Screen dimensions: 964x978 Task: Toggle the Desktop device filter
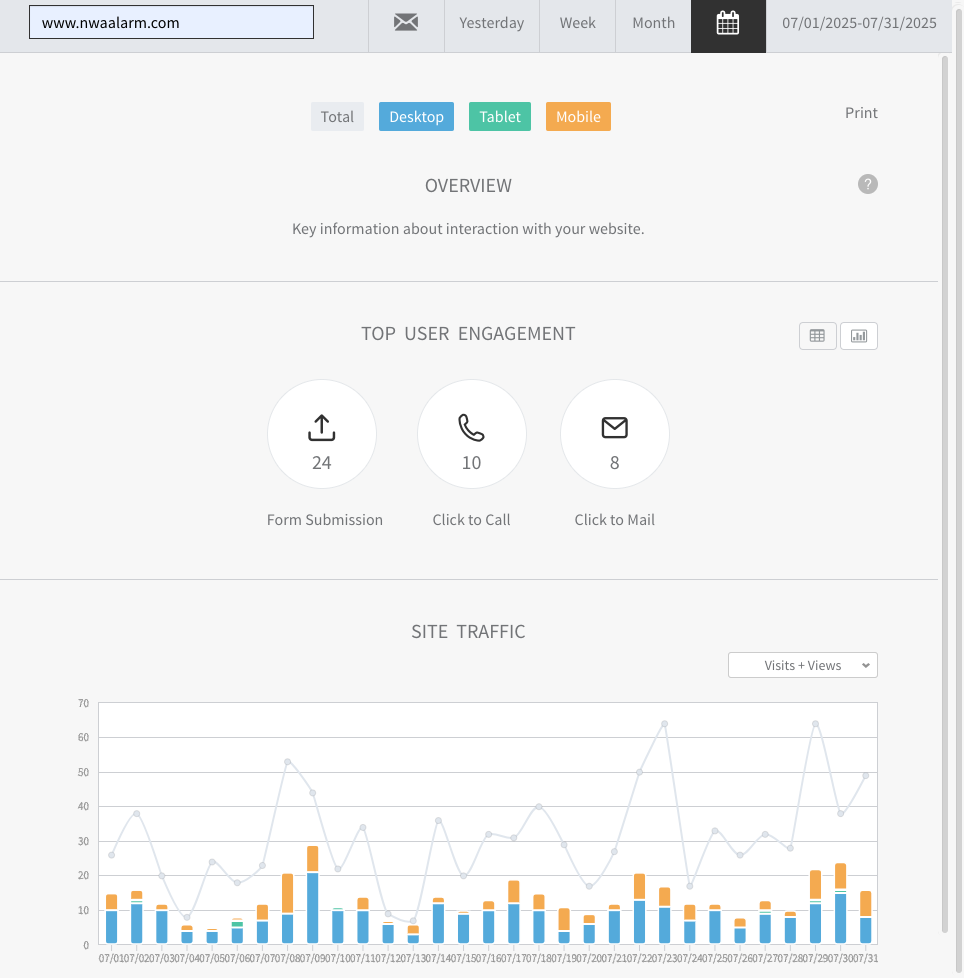tap(417, 117)
